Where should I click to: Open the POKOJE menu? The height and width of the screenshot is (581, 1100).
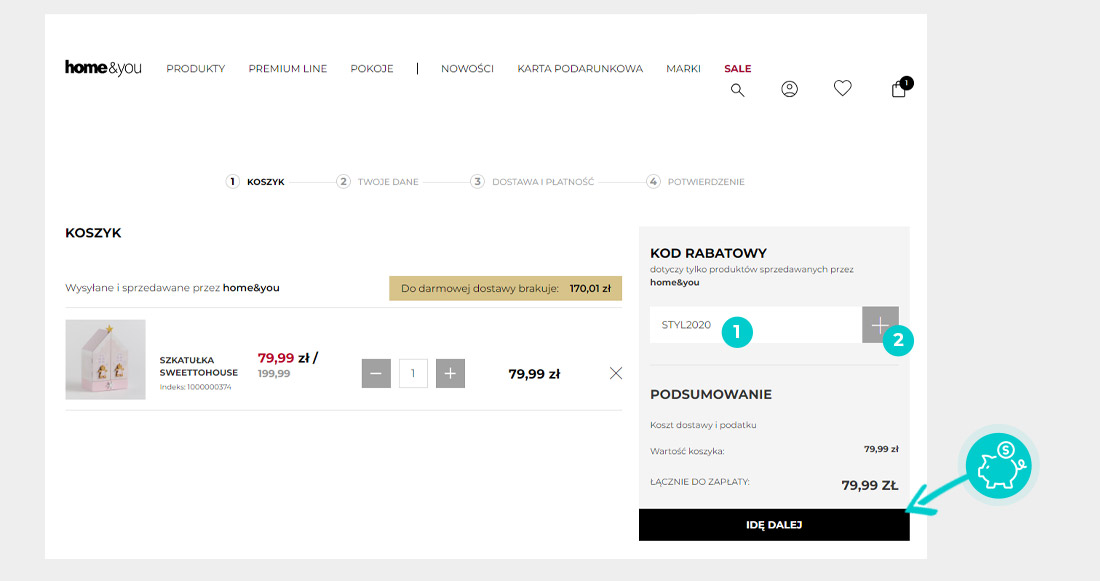(372, 69)
